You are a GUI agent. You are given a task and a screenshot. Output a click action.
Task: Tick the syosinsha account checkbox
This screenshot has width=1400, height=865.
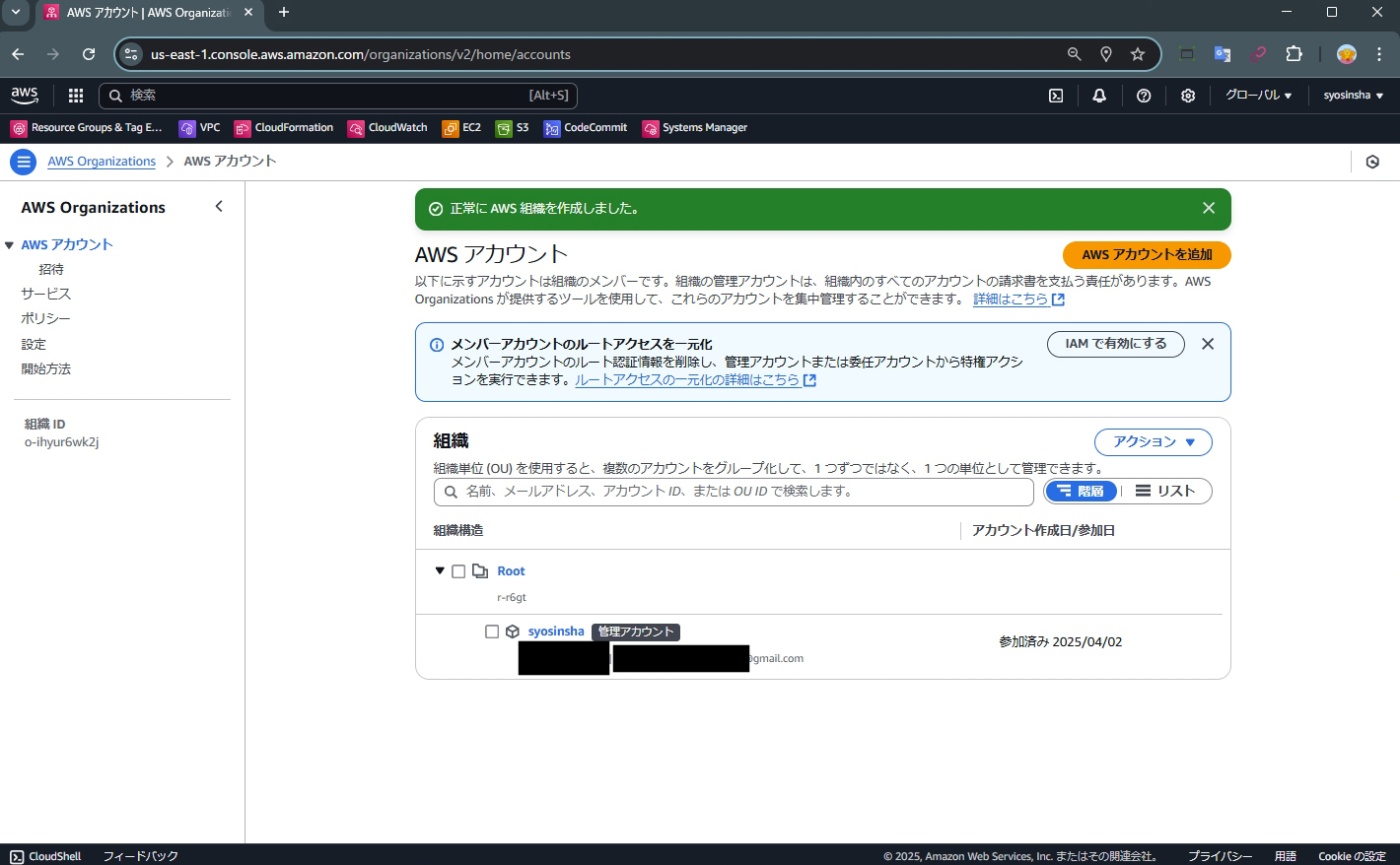click(491, 631)
